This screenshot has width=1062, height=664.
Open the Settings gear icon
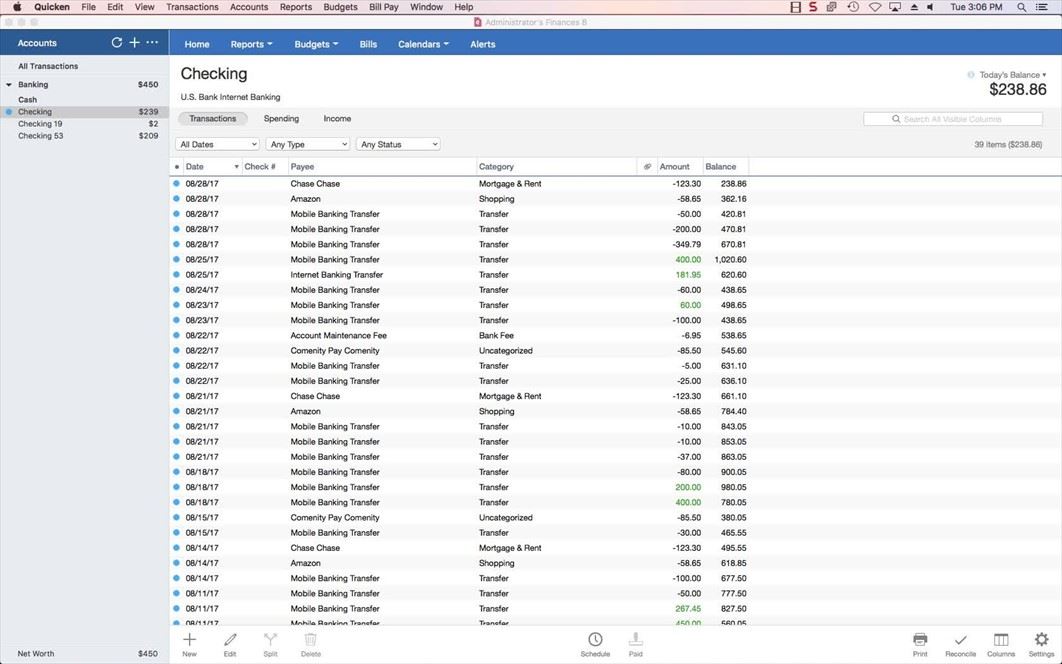1041,640
